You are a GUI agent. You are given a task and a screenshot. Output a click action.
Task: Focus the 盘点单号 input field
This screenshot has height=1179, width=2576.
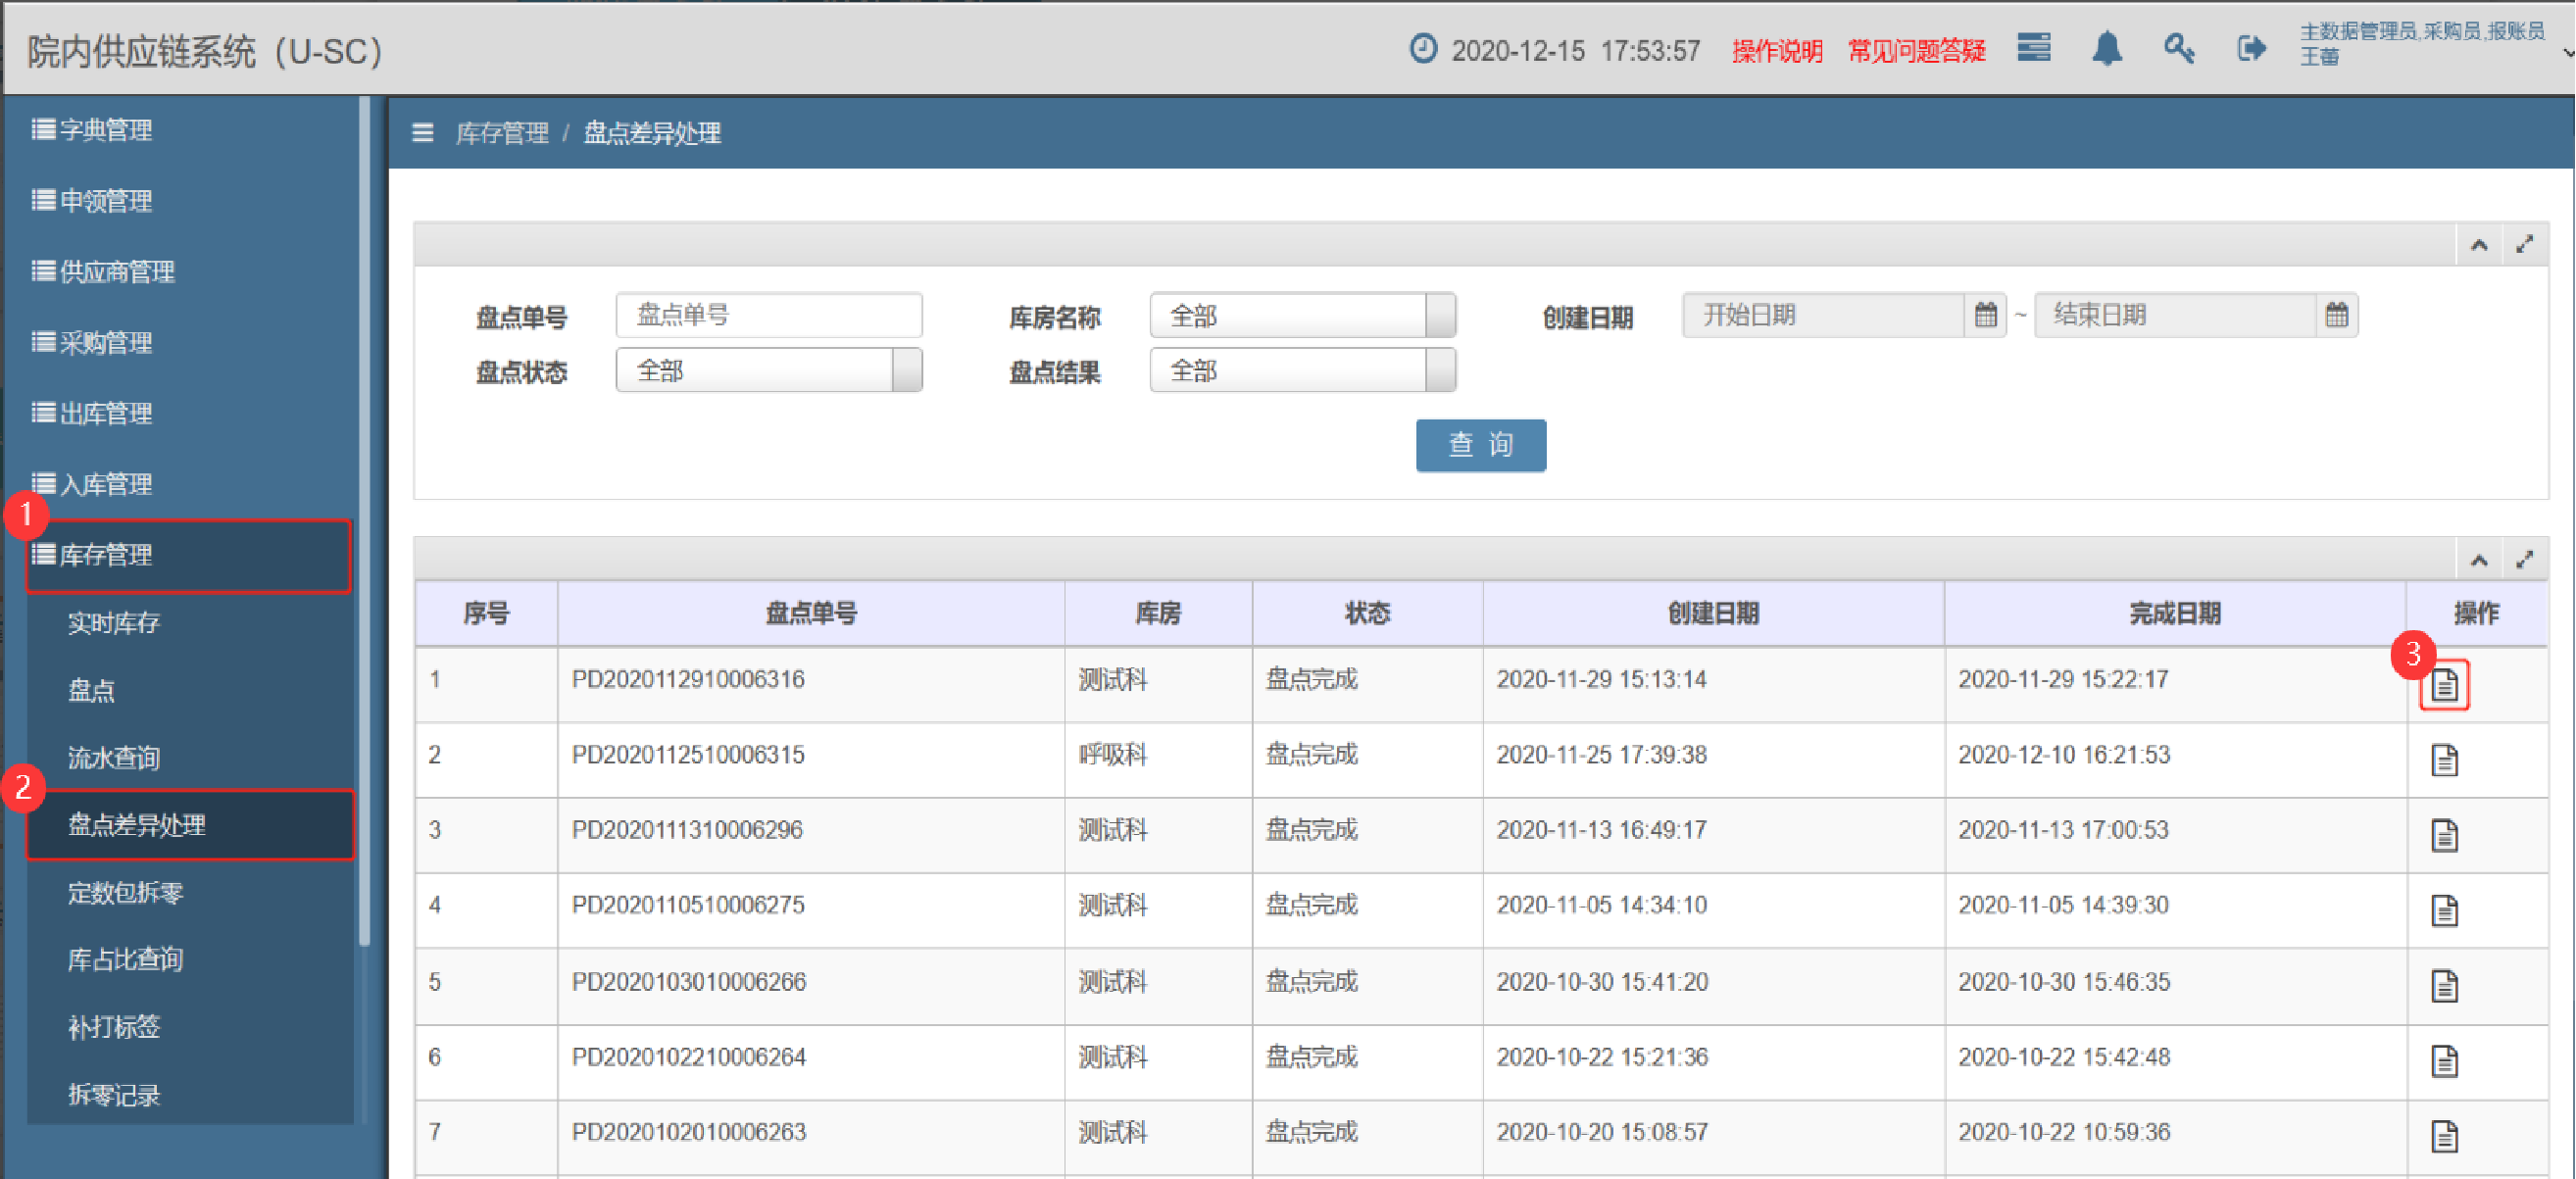(x=769, y=316)
